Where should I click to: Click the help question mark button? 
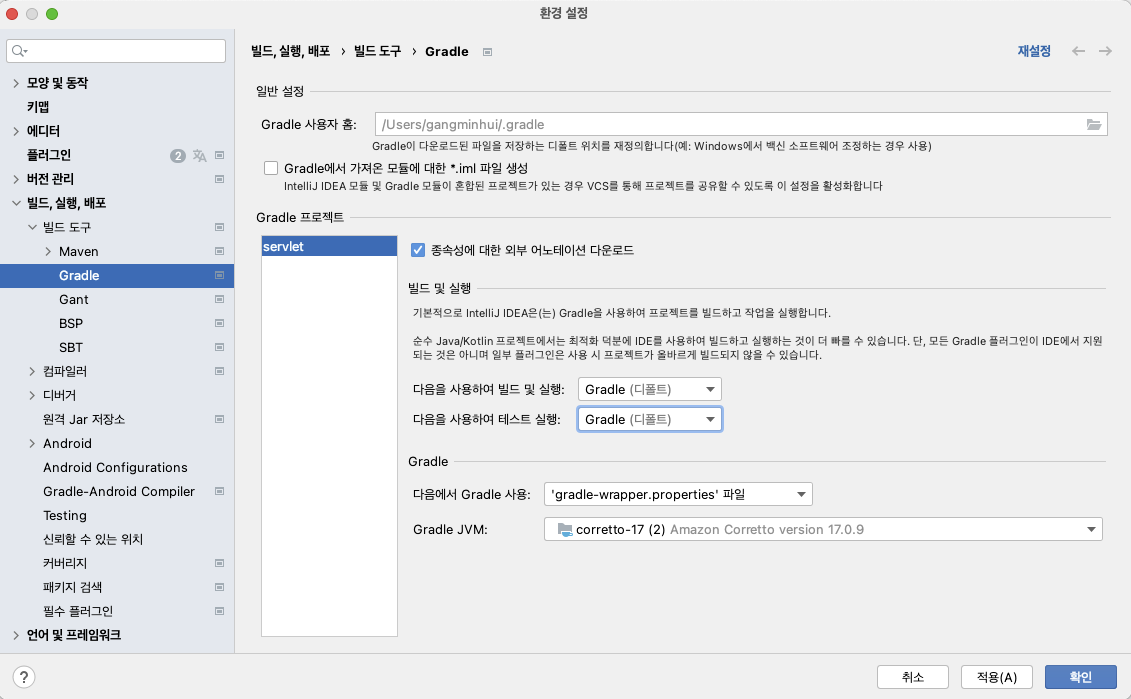tap(24, 677)
